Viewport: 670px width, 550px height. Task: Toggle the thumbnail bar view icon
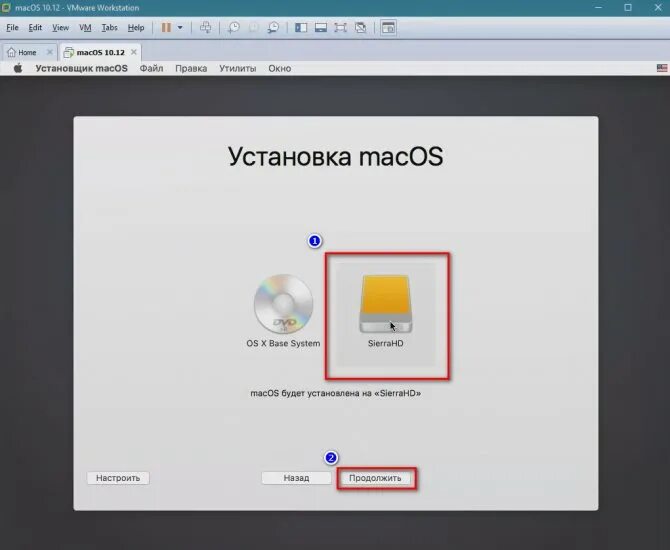320,27
